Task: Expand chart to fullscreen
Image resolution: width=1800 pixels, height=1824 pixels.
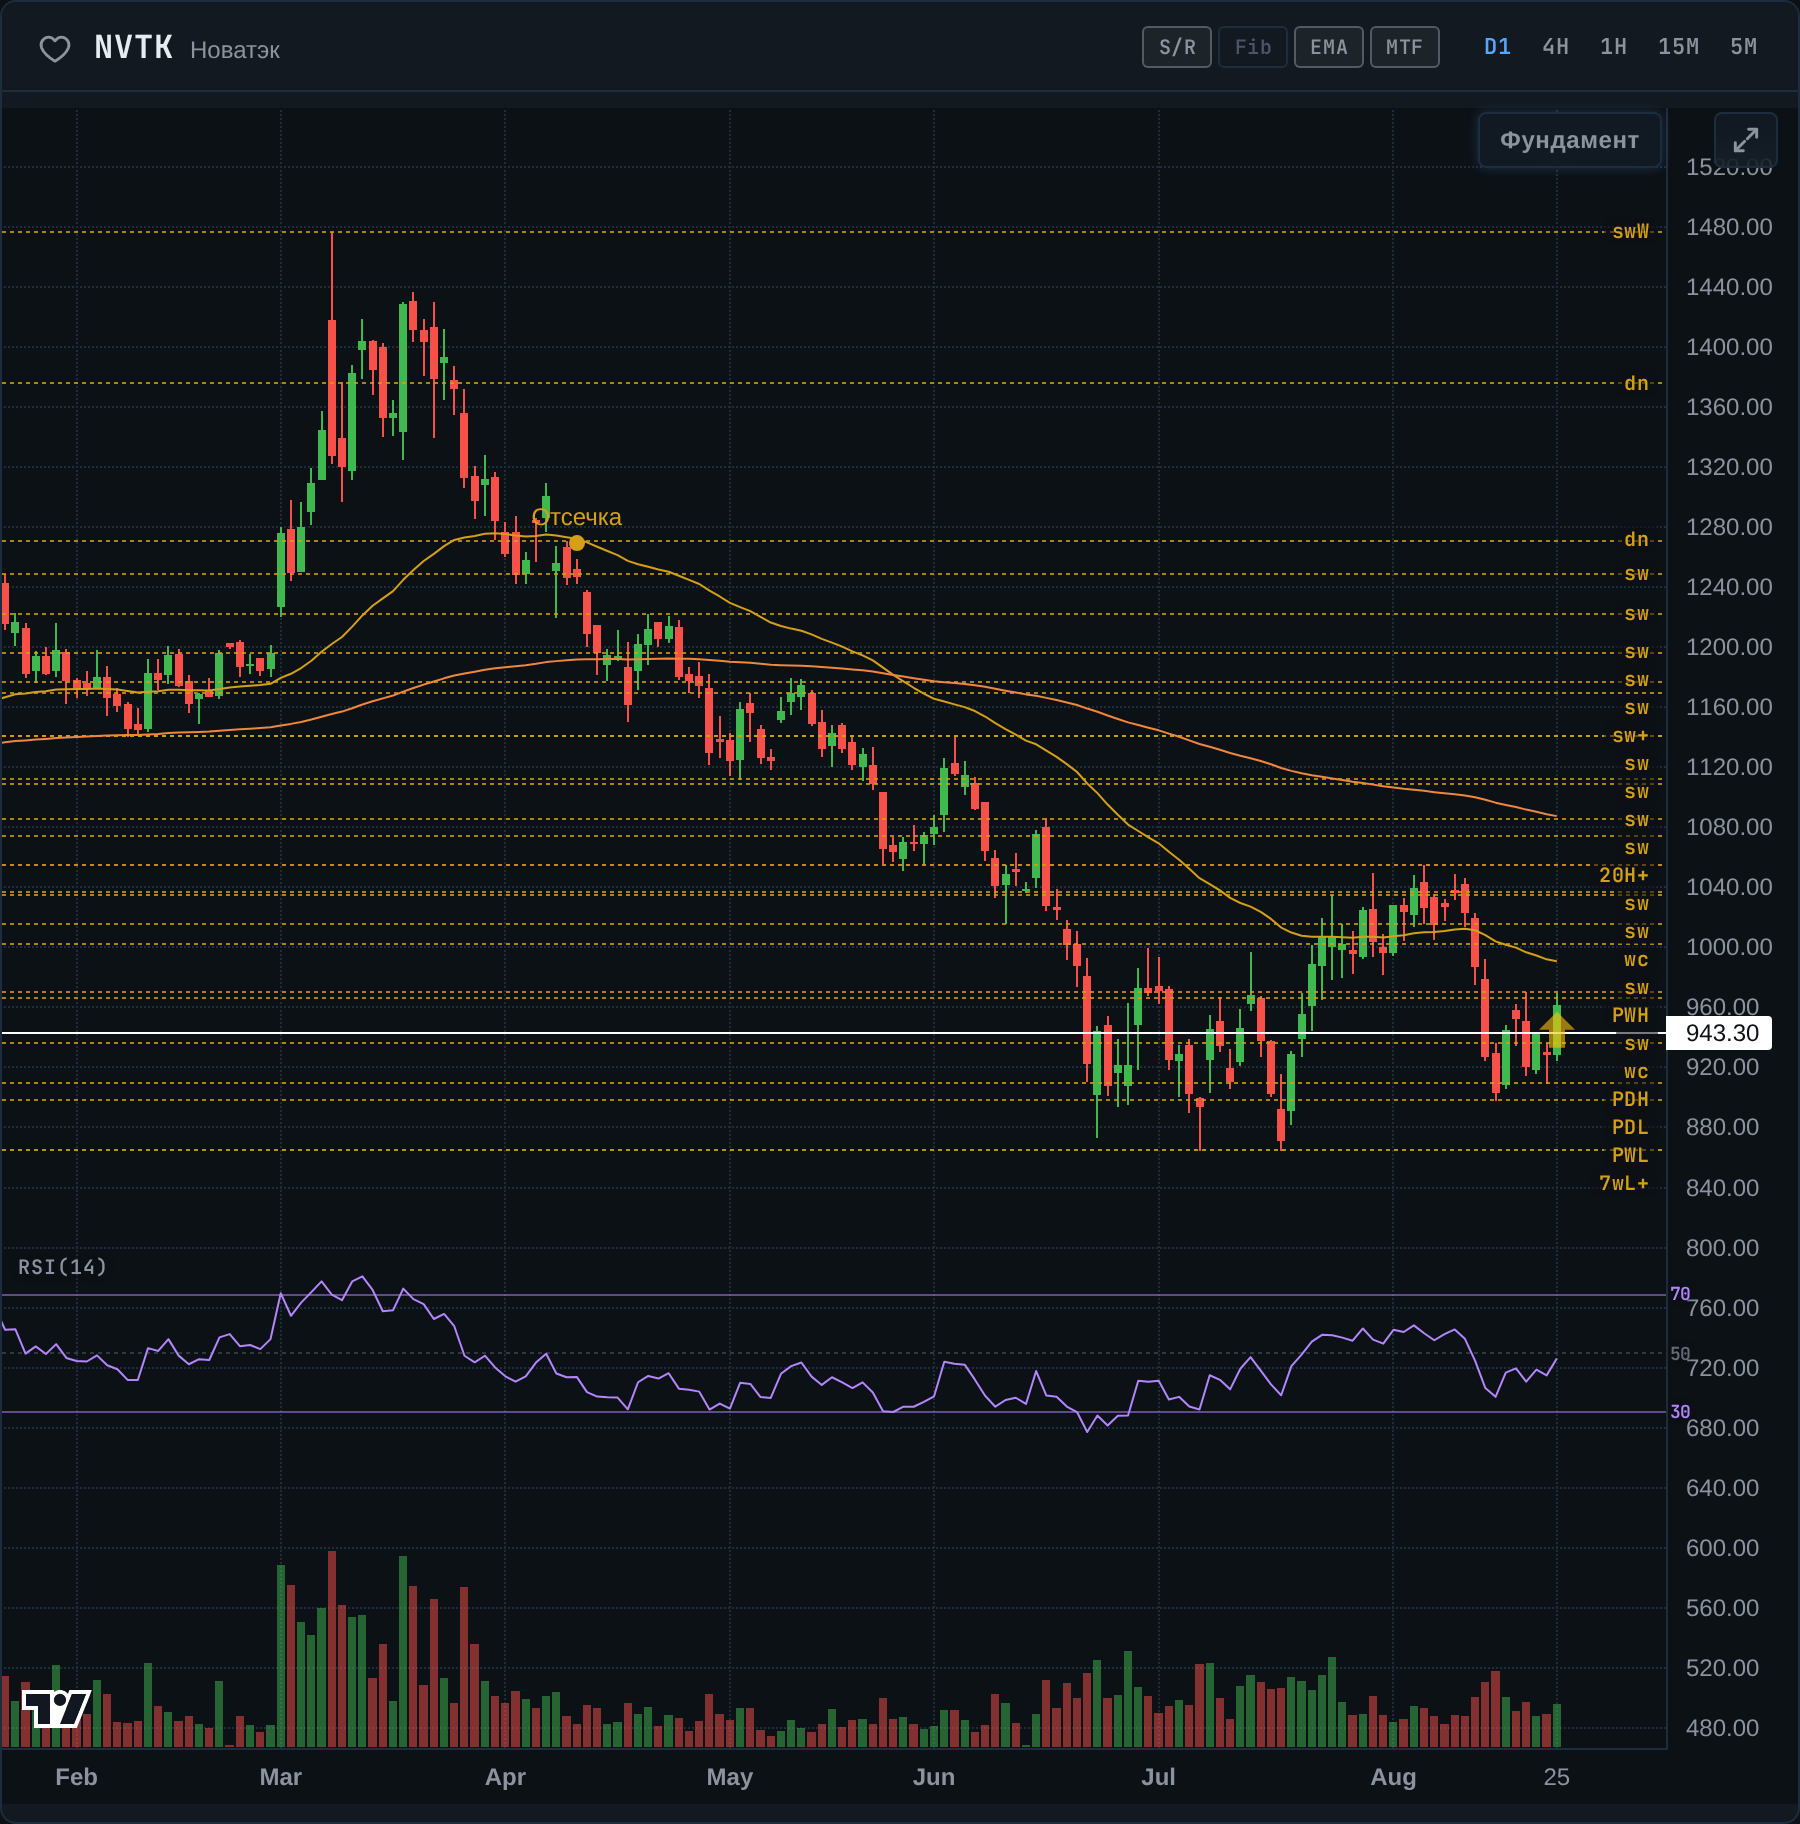Action: pos(1745,140)
